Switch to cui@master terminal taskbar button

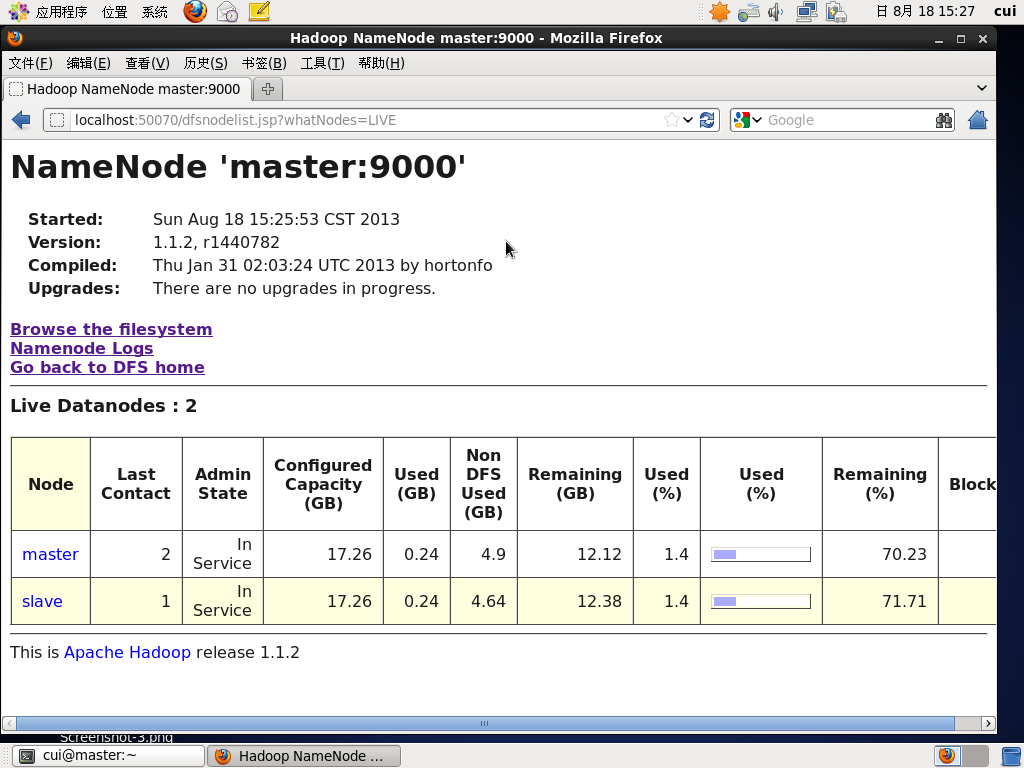pos(109,756)
